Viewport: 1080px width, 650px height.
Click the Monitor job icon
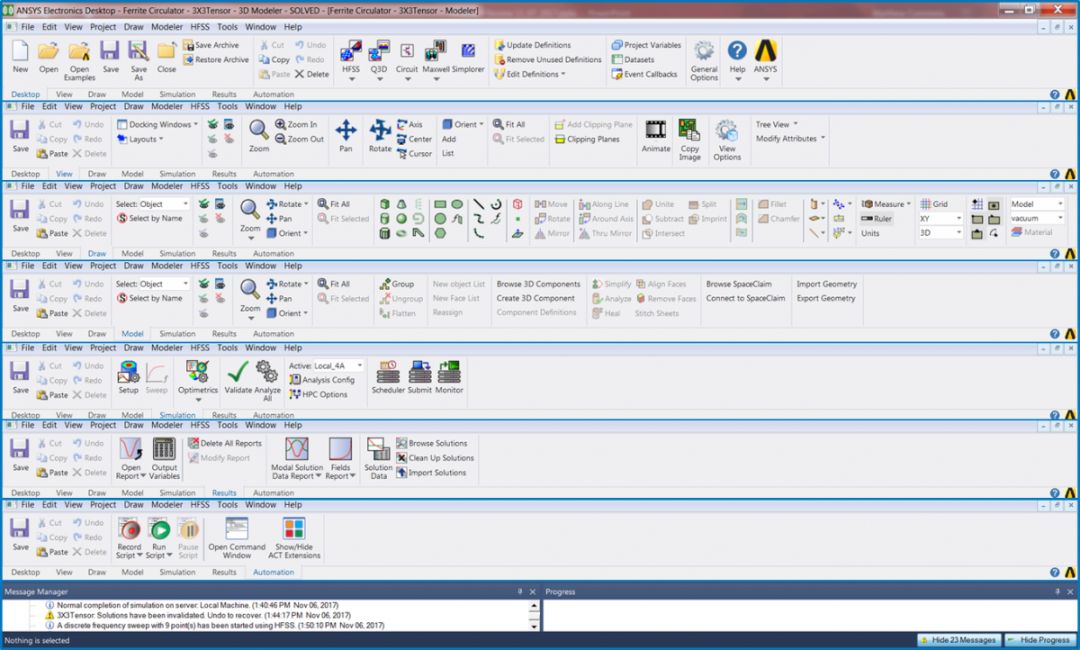449,372
